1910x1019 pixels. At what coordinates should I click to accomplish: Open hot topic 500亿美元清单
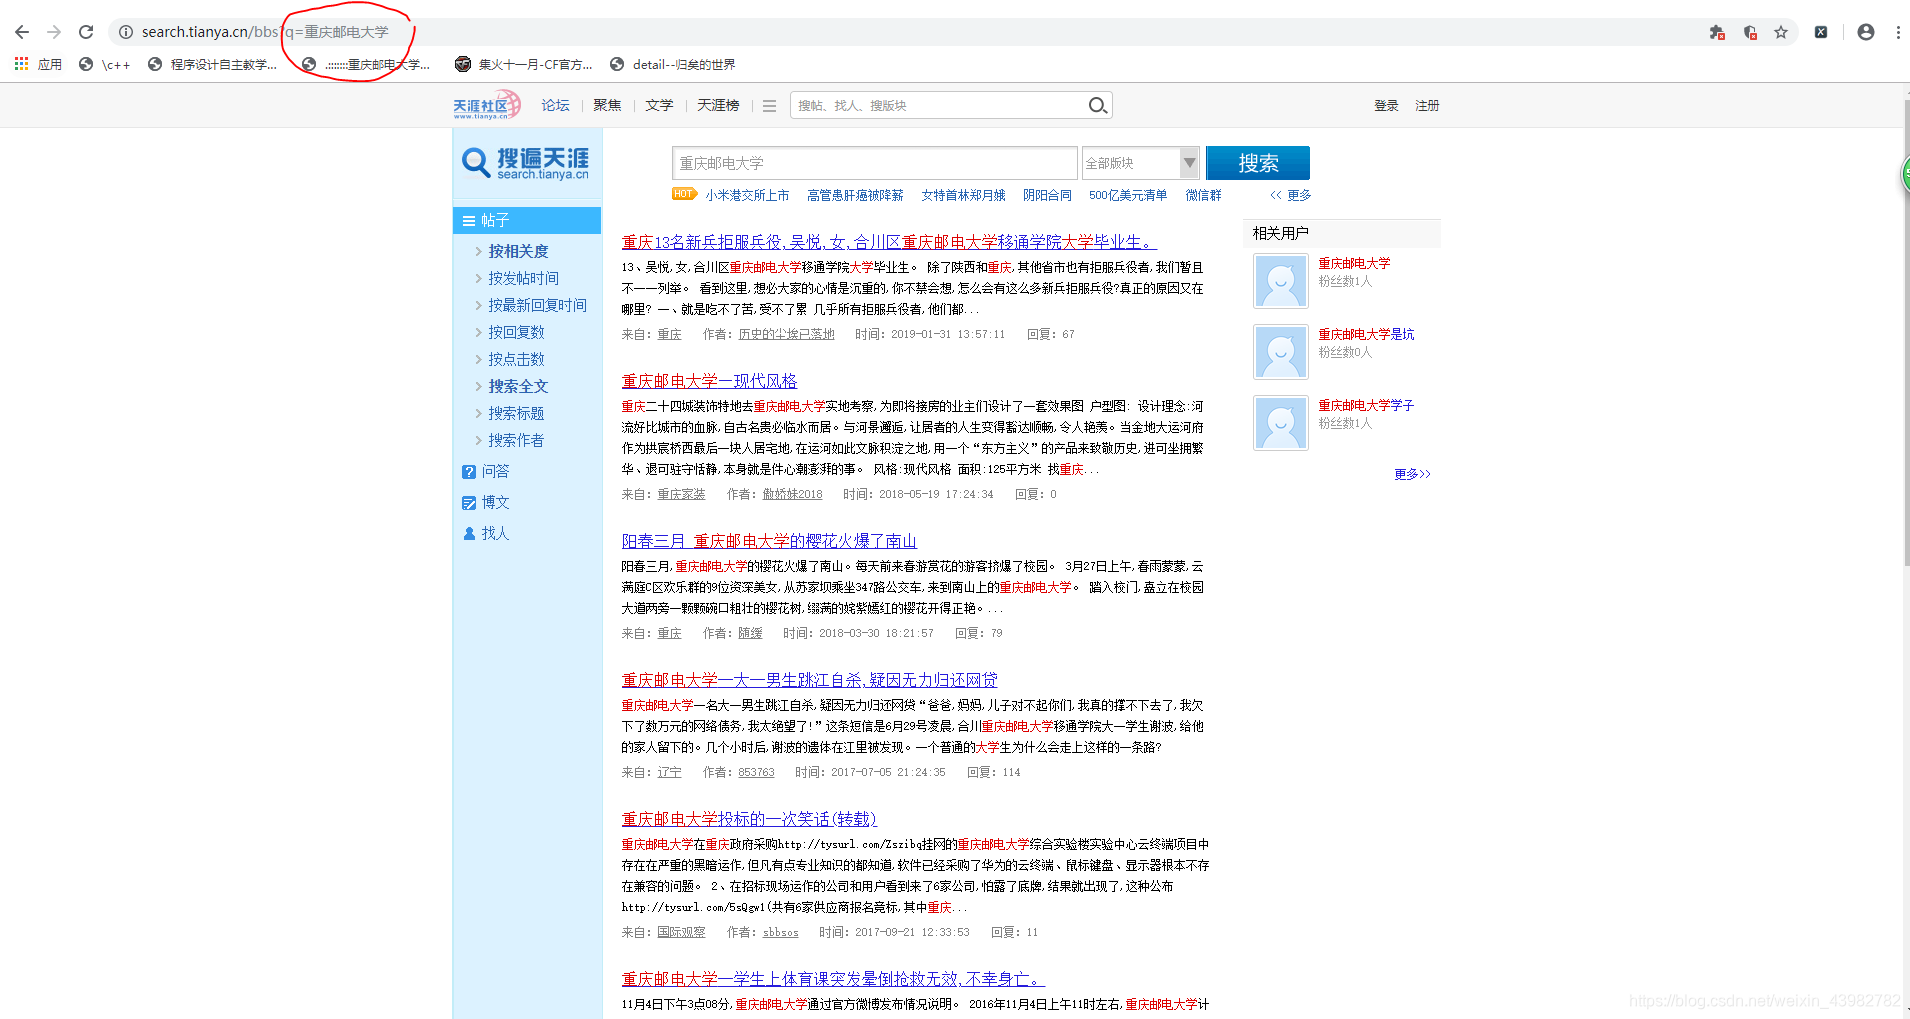click(1128, 195)
